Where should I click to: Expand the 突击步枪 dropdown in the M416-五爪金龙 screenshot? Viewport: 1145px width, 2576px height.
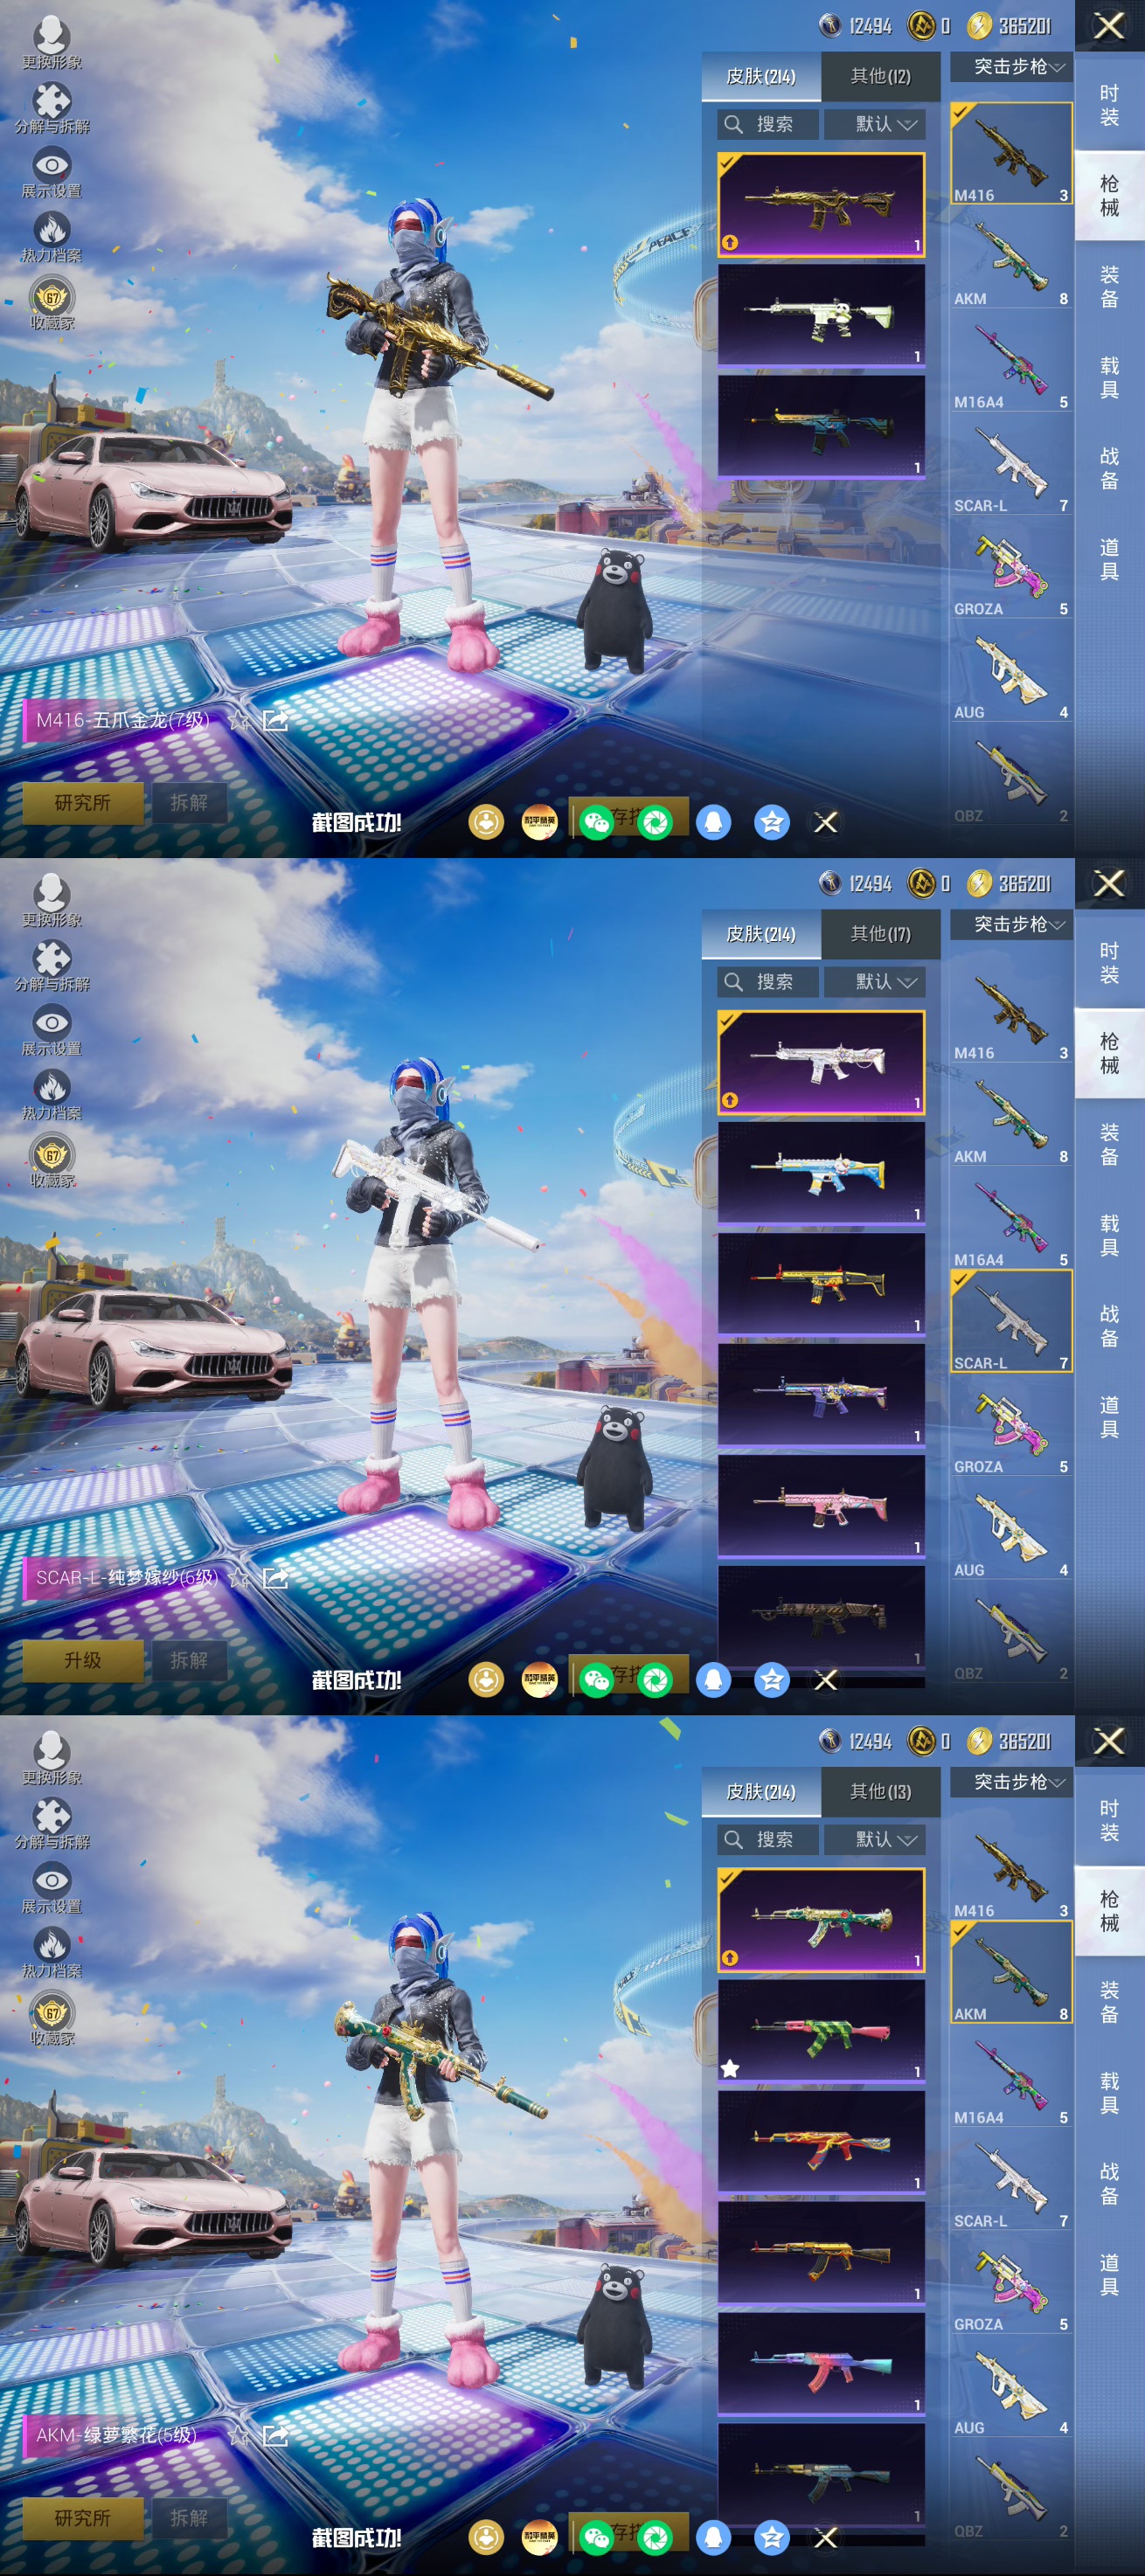click(x=1011, y=67)
